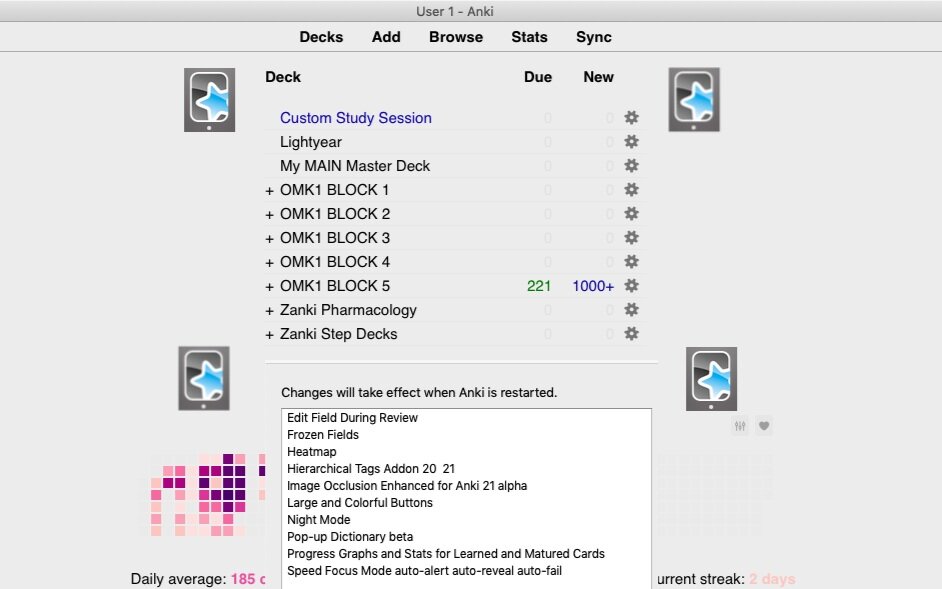Open My MAIN Master Deck
This screenshot has height=589, width=942.
[x=354, y=166]
